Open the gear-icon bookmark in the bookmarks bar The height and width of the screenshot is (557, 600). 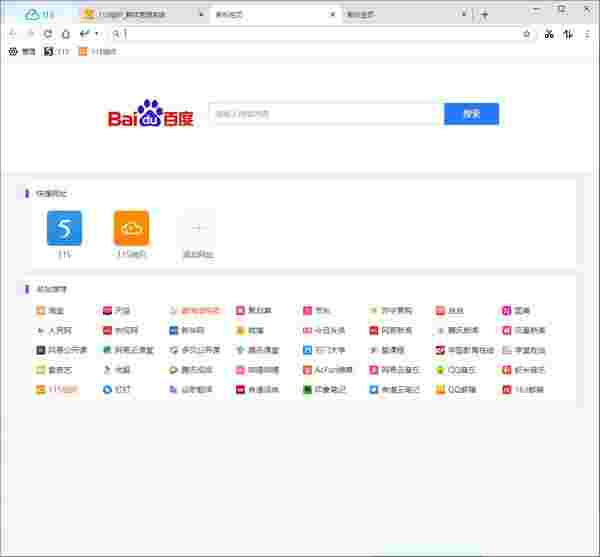tap(22, 51)
